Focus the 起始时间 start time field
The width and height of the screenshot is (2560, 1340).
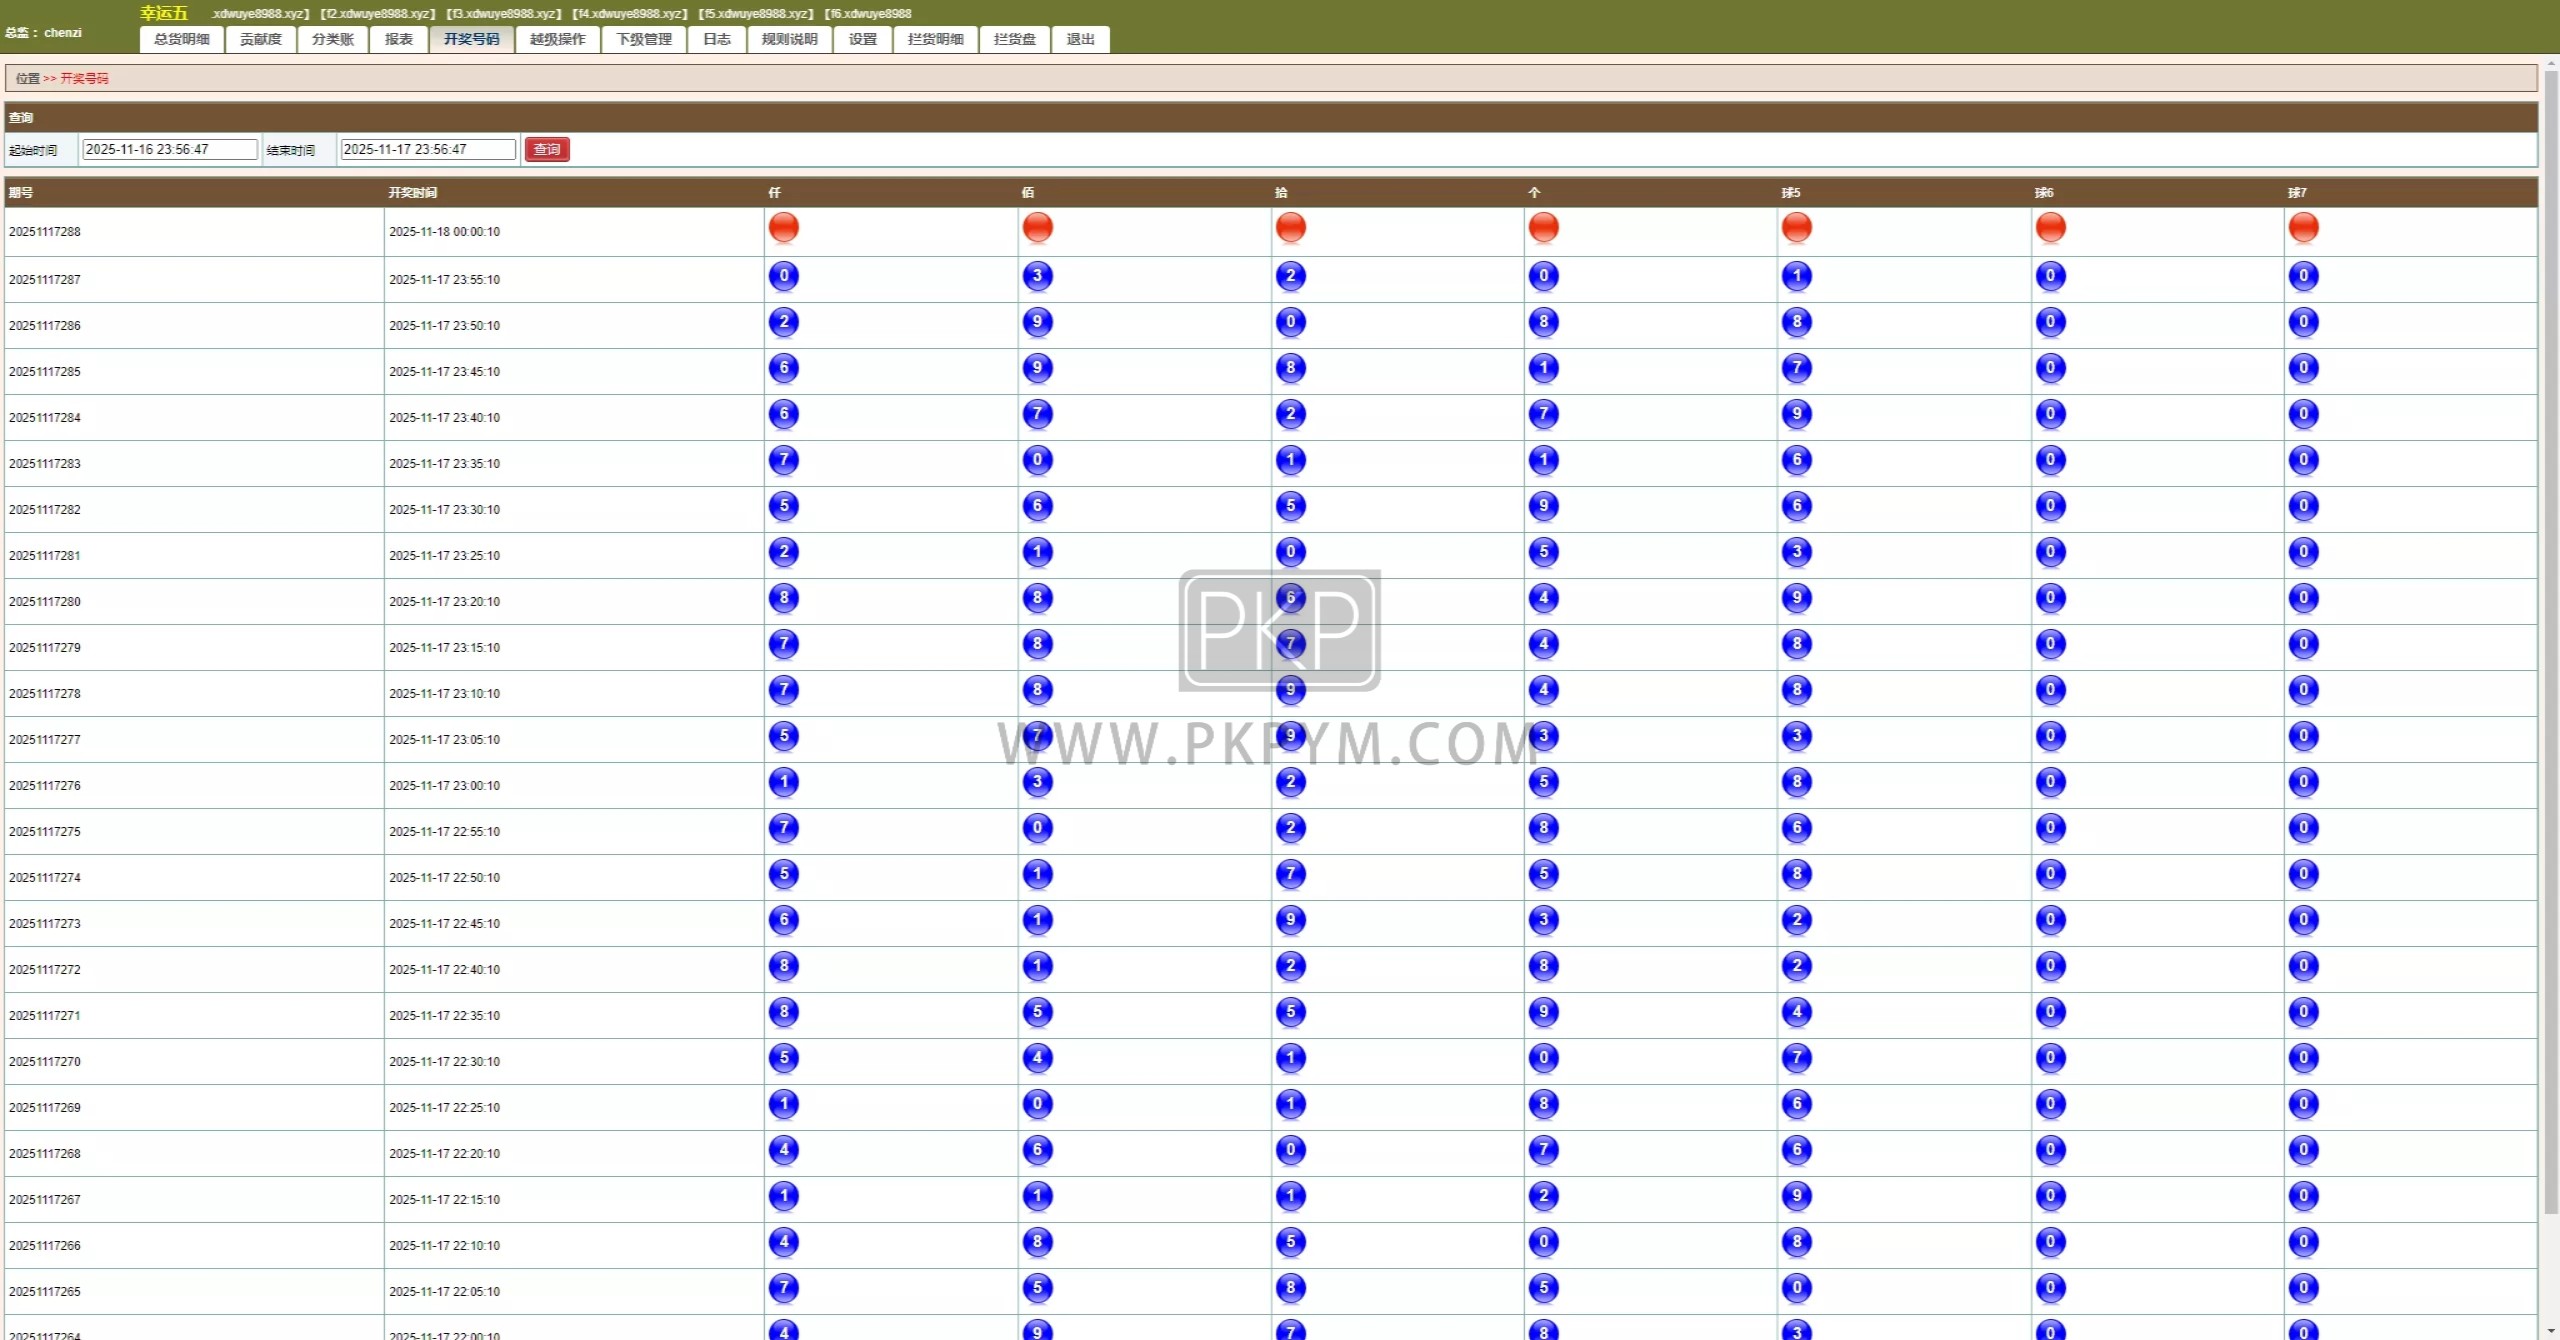coord(170,149)
